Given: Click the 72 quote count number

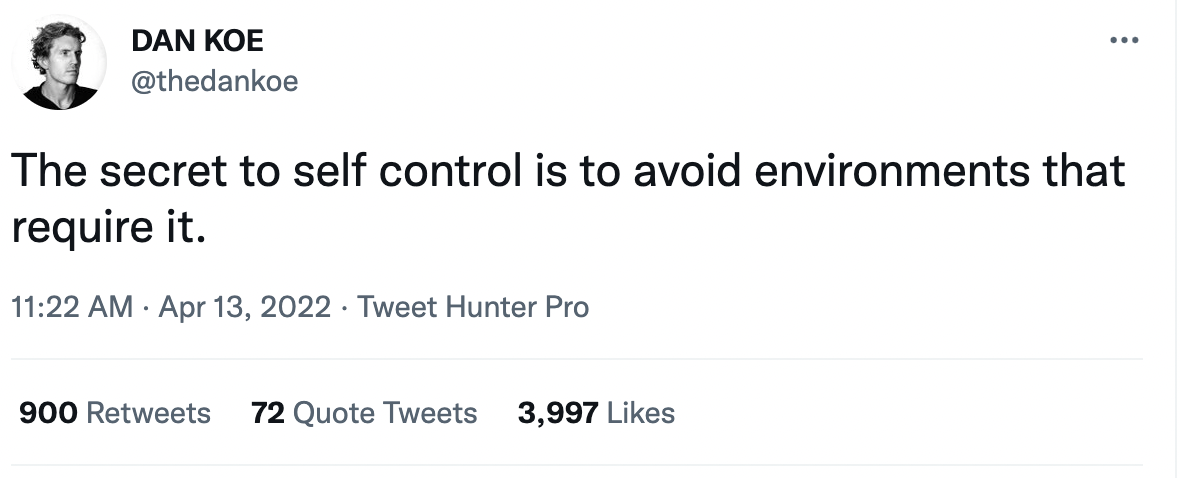Looking at the screenshot, I should point(269,412).
